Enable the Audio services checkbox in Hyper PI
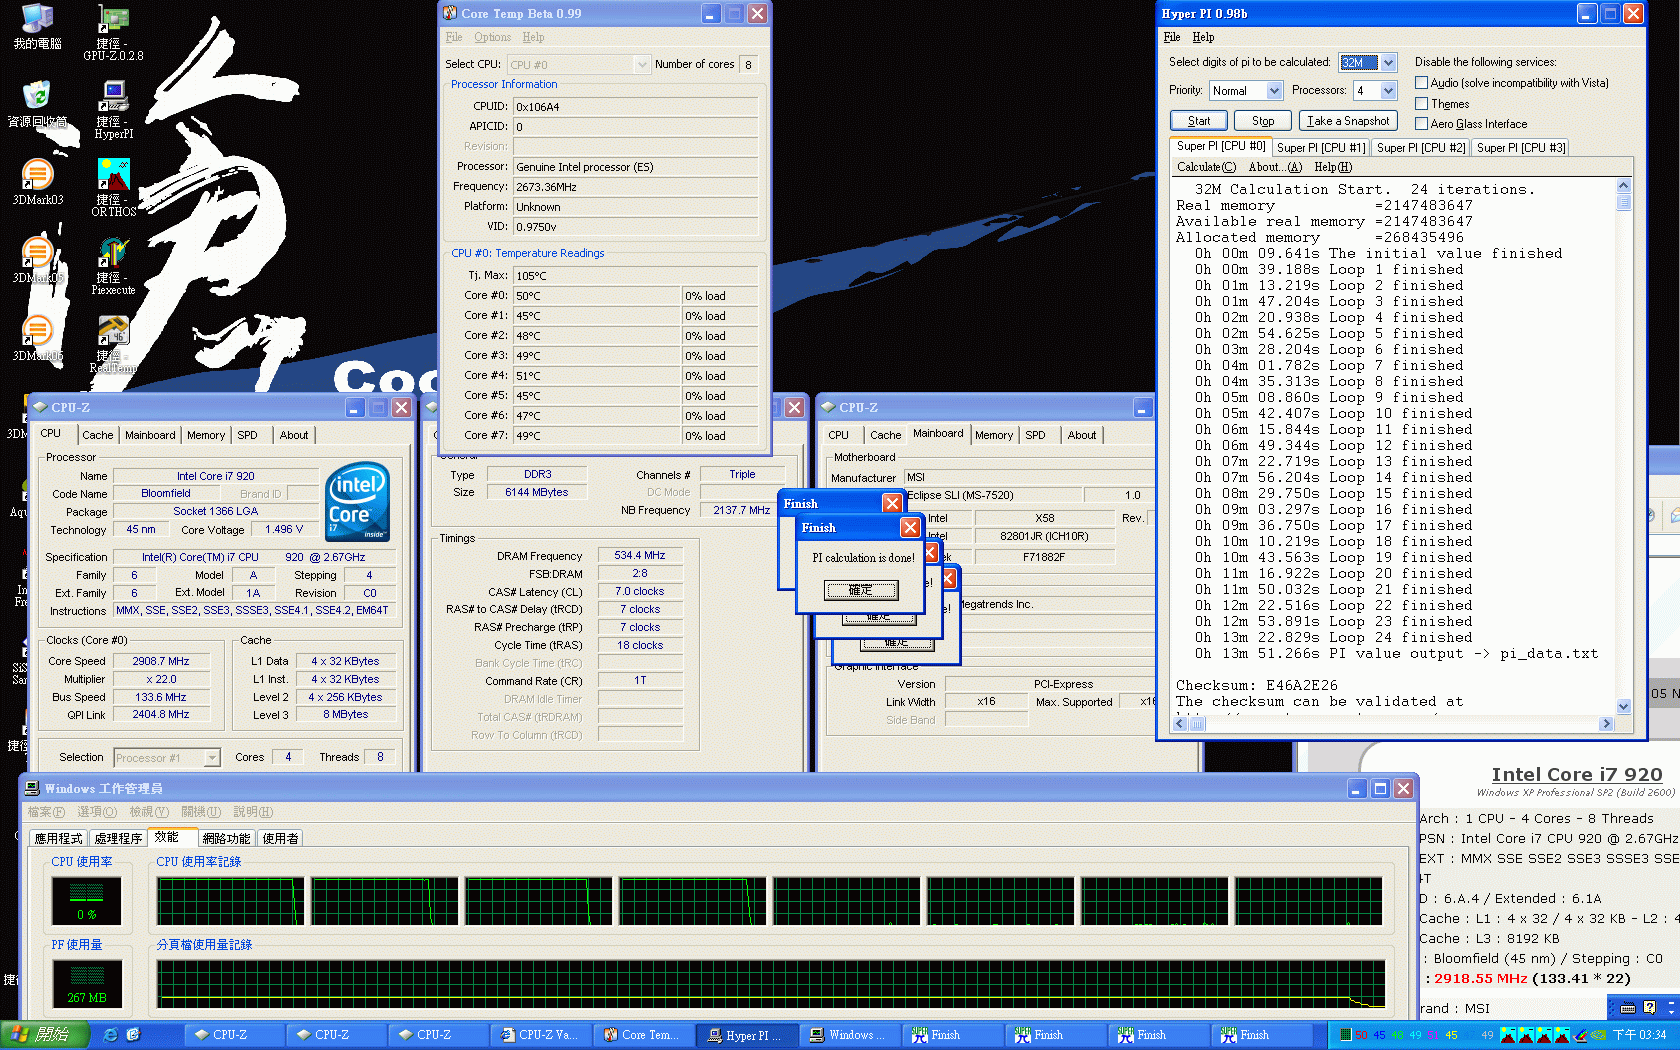 click(x=1421, y=83)
